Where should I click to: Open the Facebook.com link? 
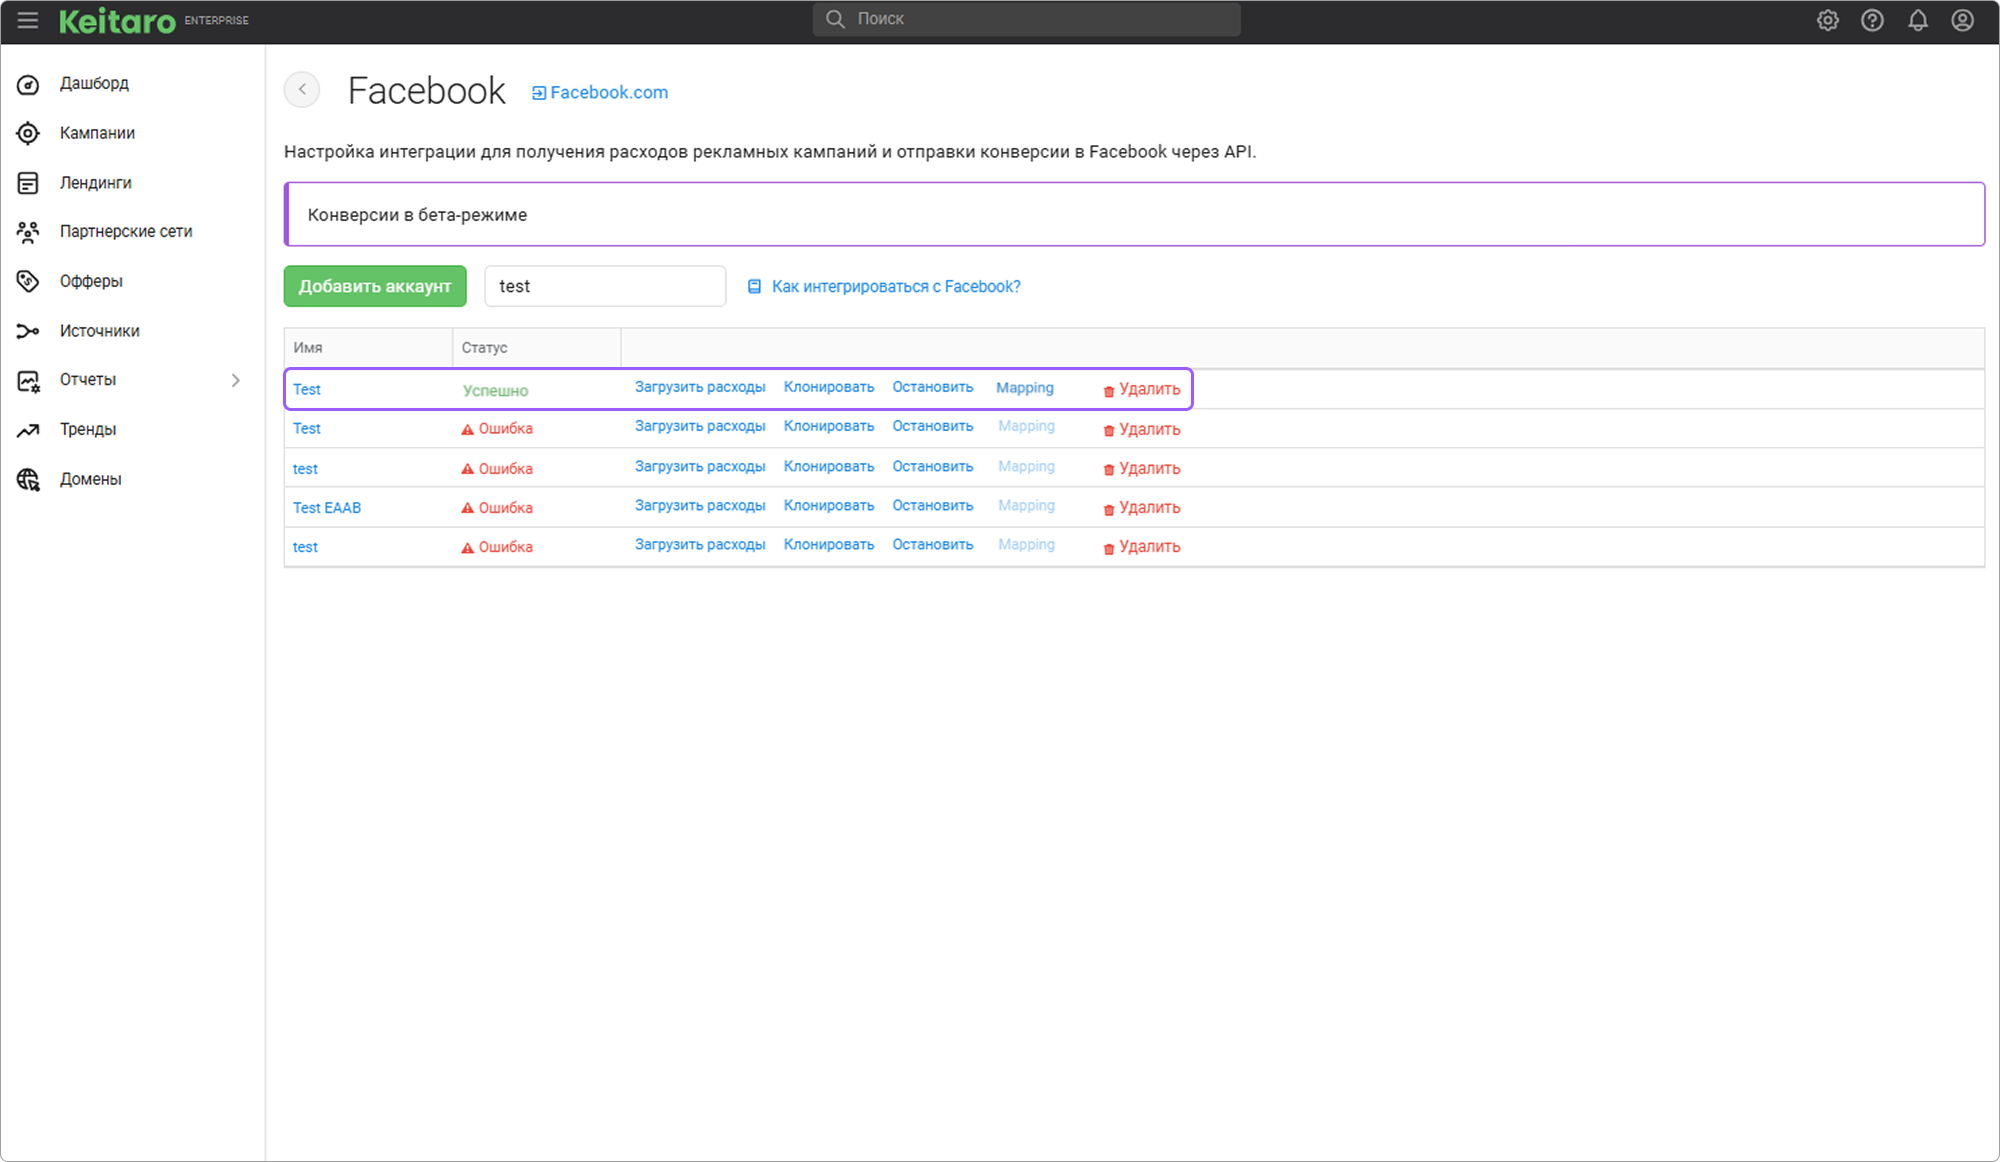tap(609, 92)
